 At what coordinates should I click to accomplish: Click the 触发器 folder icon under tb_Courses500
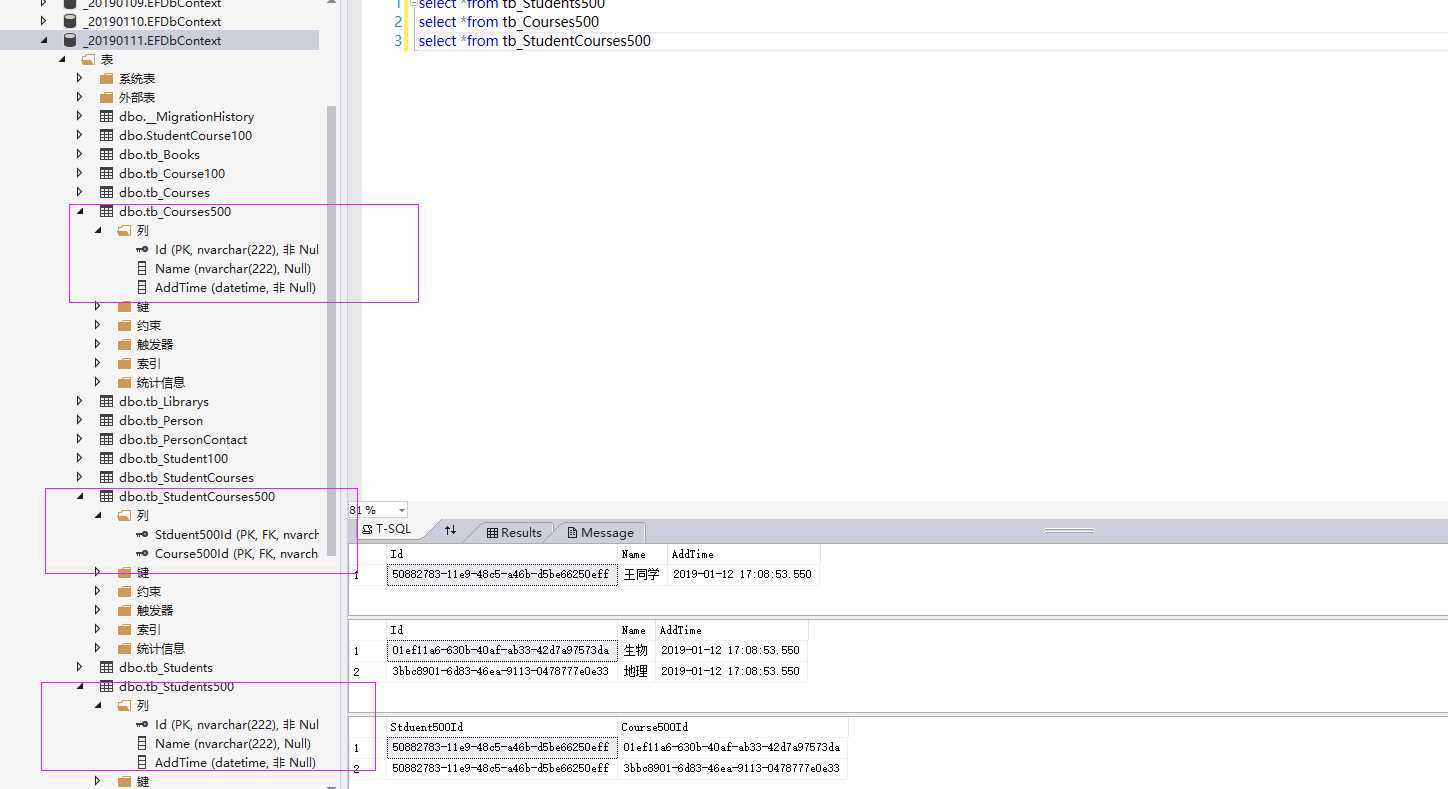pyautogui.click(x=125, y=345)
